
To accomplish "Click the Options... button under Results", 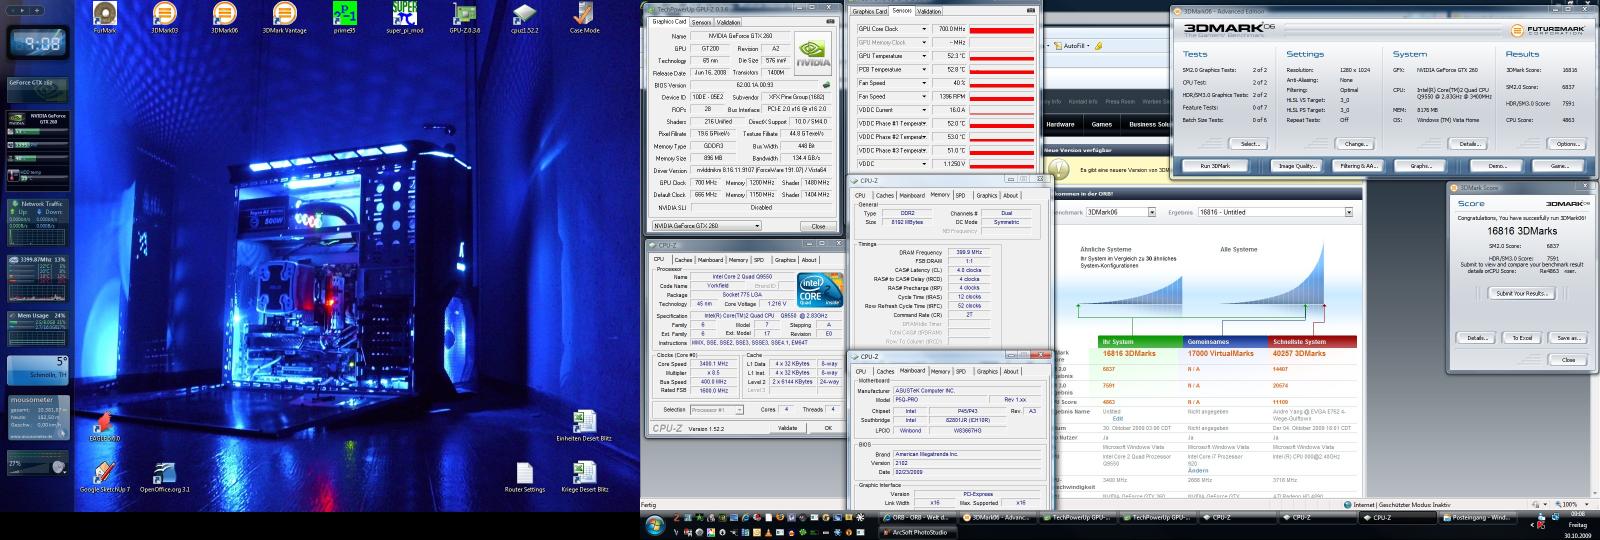I will 1568,144.
